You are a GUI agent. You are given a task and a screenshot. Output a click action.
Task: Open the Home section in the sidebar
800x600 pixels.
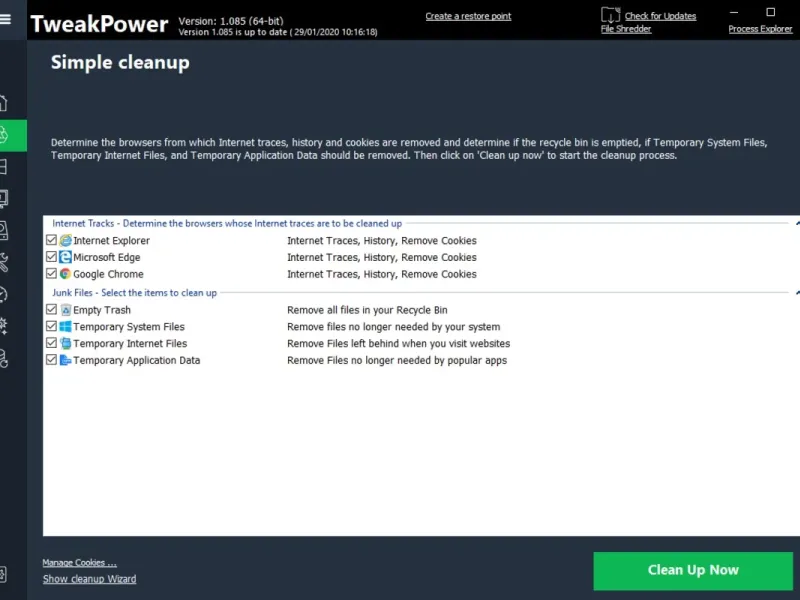pyautogui.click(x=4, y=103)
